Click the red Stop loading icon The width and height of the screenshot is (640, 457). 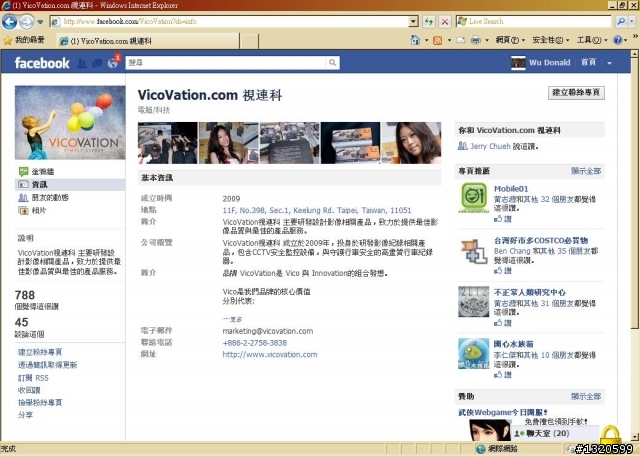point(445,21)
